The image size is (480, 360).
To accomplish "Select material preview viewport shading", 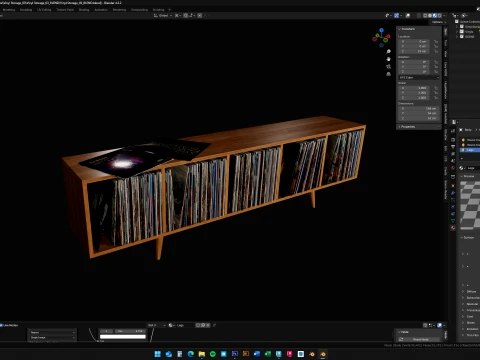I will [x=435, y=15].
